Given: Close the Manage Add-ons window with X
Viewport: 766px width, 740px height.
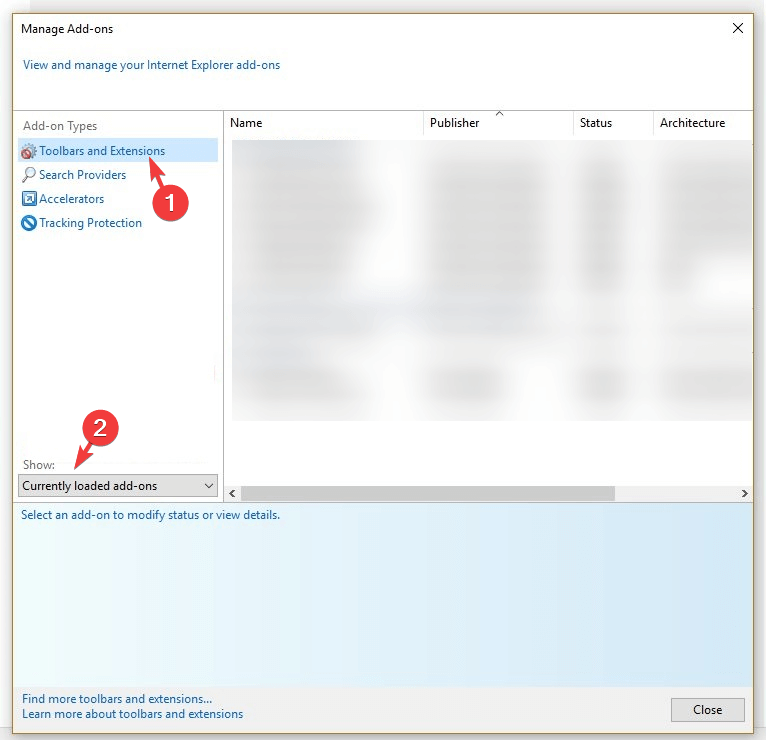Looking at the screenshot, I should [738, 29].
